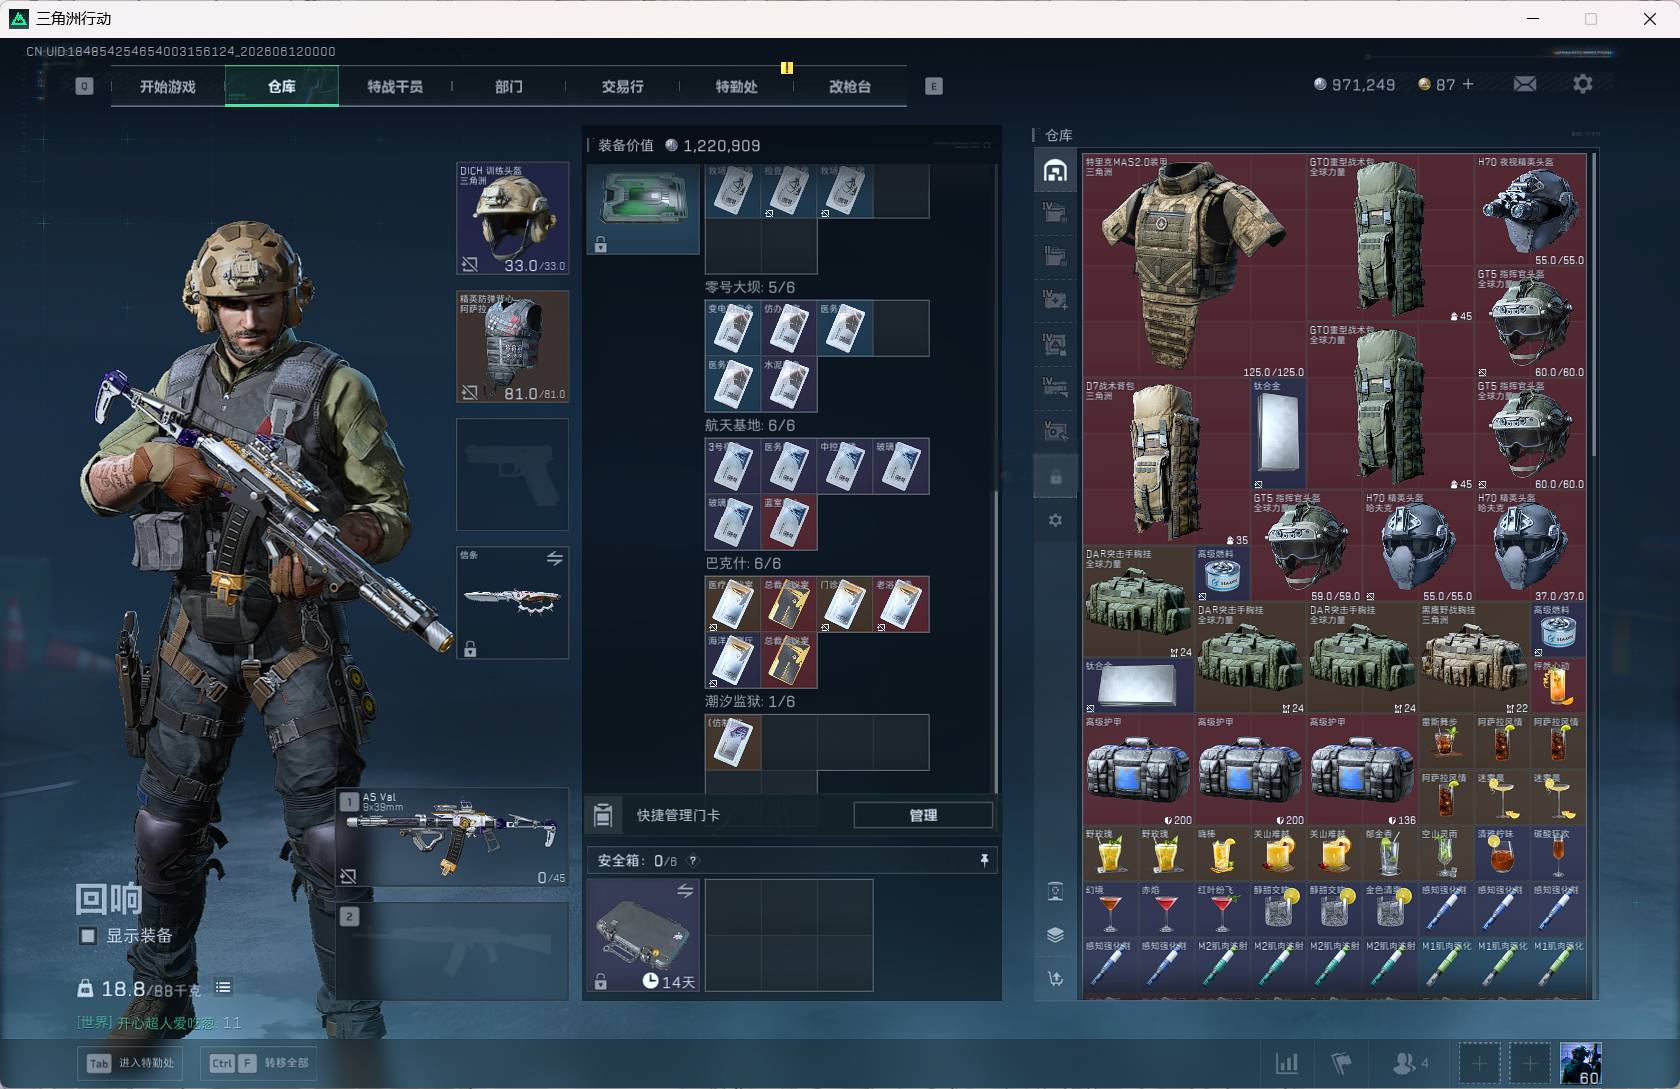The width and height of the screenshot is (1680, 1089).
Task: Toggle the 显示装备 checkbox
Action: (x=88, y=936)
